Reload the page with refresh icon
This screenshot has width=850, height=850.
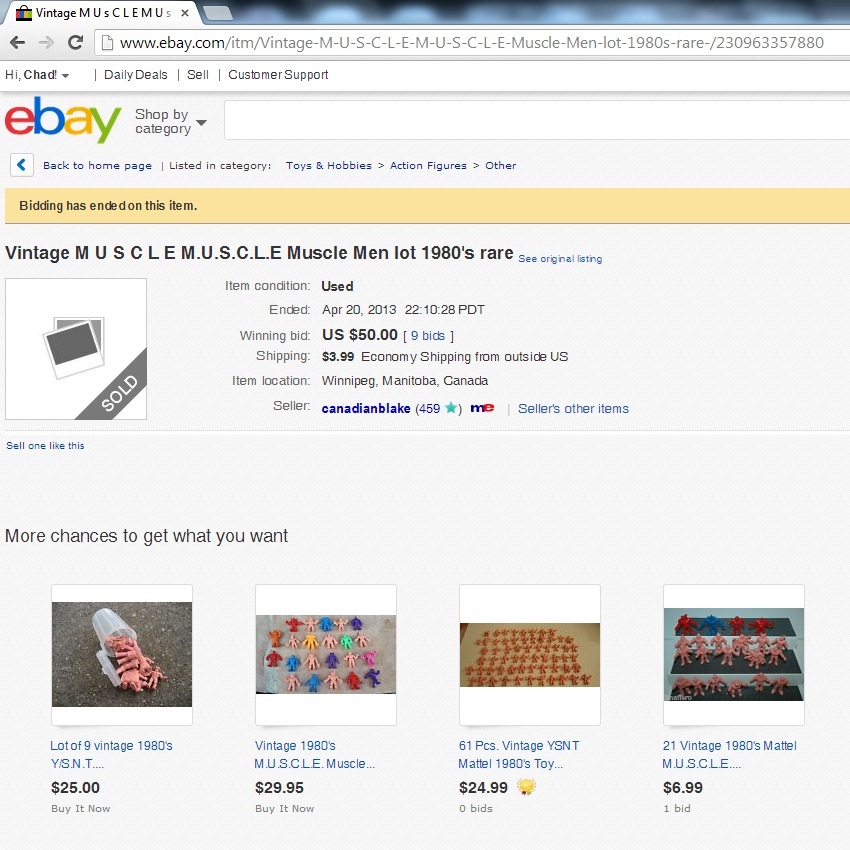click(75, 42)
